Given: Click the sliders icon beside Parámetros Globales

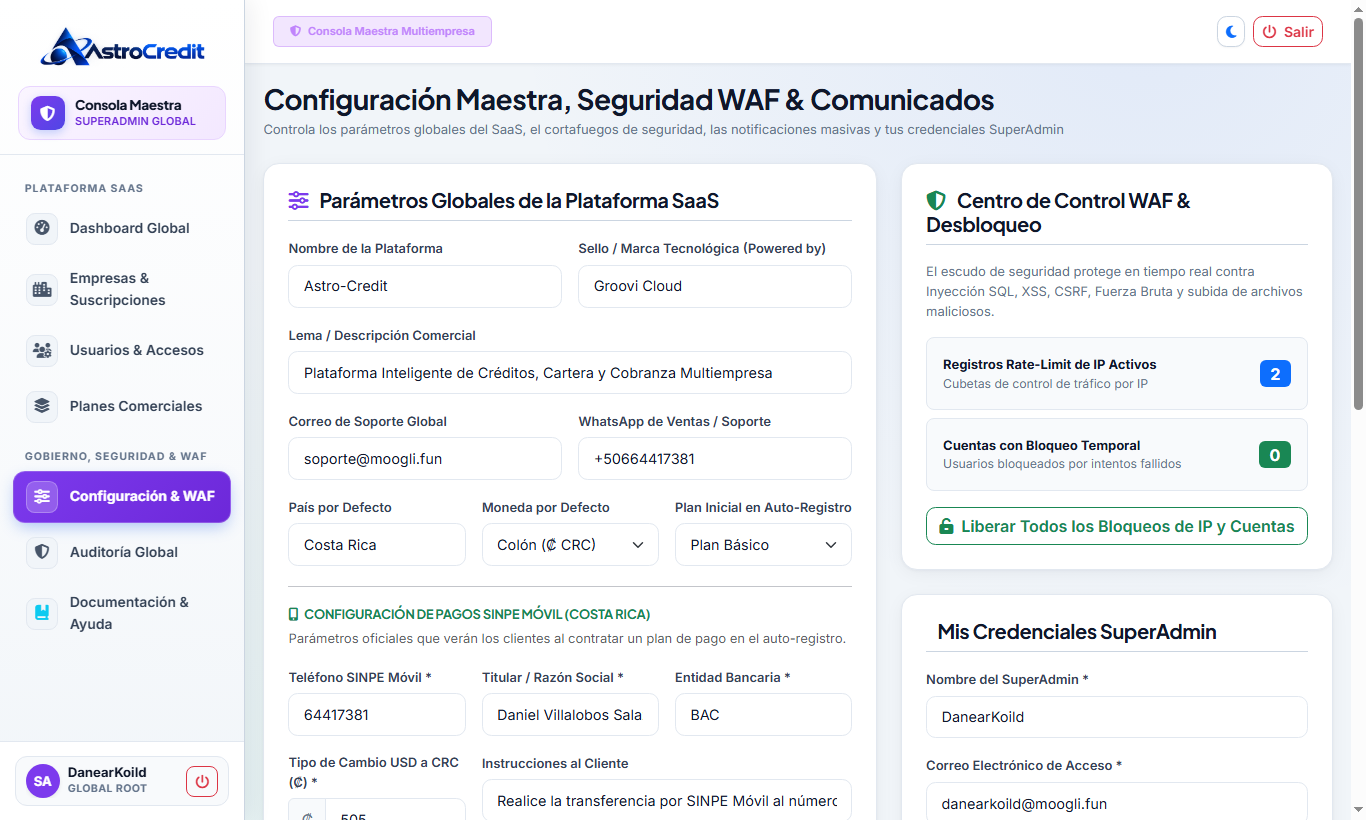Looking at the screenshot, I should point(299,201).
